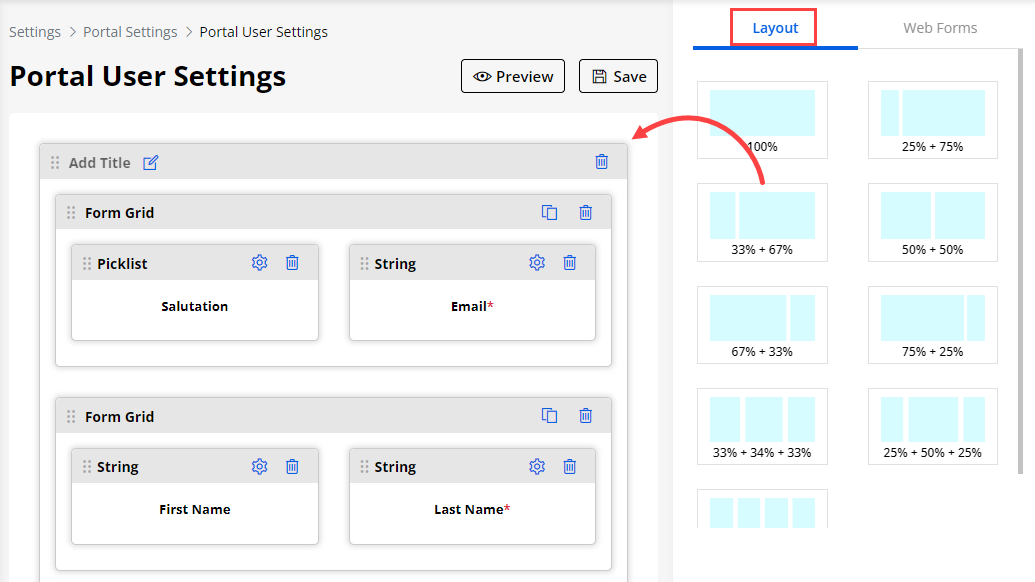Image resolution: width=1035 pixels, height=582 pixels.
Task: Delete the First Name field via its trash icon
Action: point(292,466)
